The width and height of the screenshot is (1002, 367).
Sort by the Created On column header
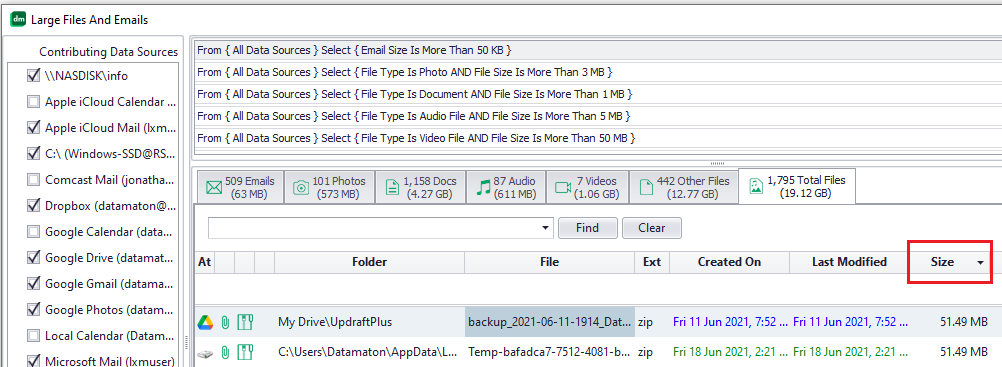(x=729, y=262)
